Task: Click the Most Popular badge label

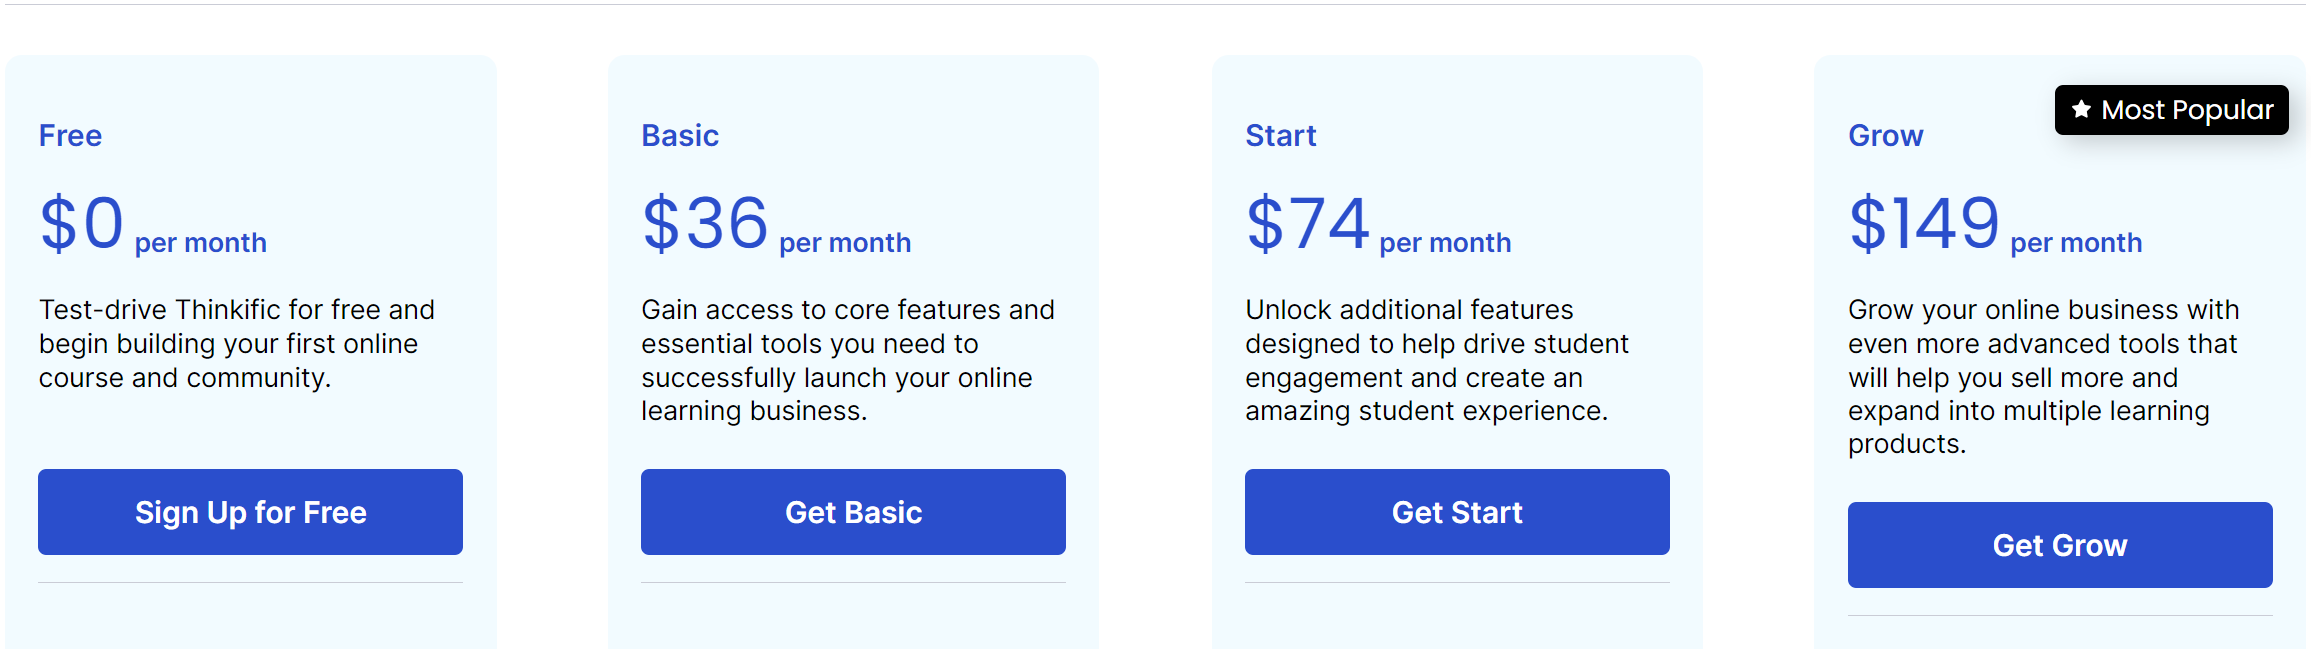Action: click(x=2187, y=110)
